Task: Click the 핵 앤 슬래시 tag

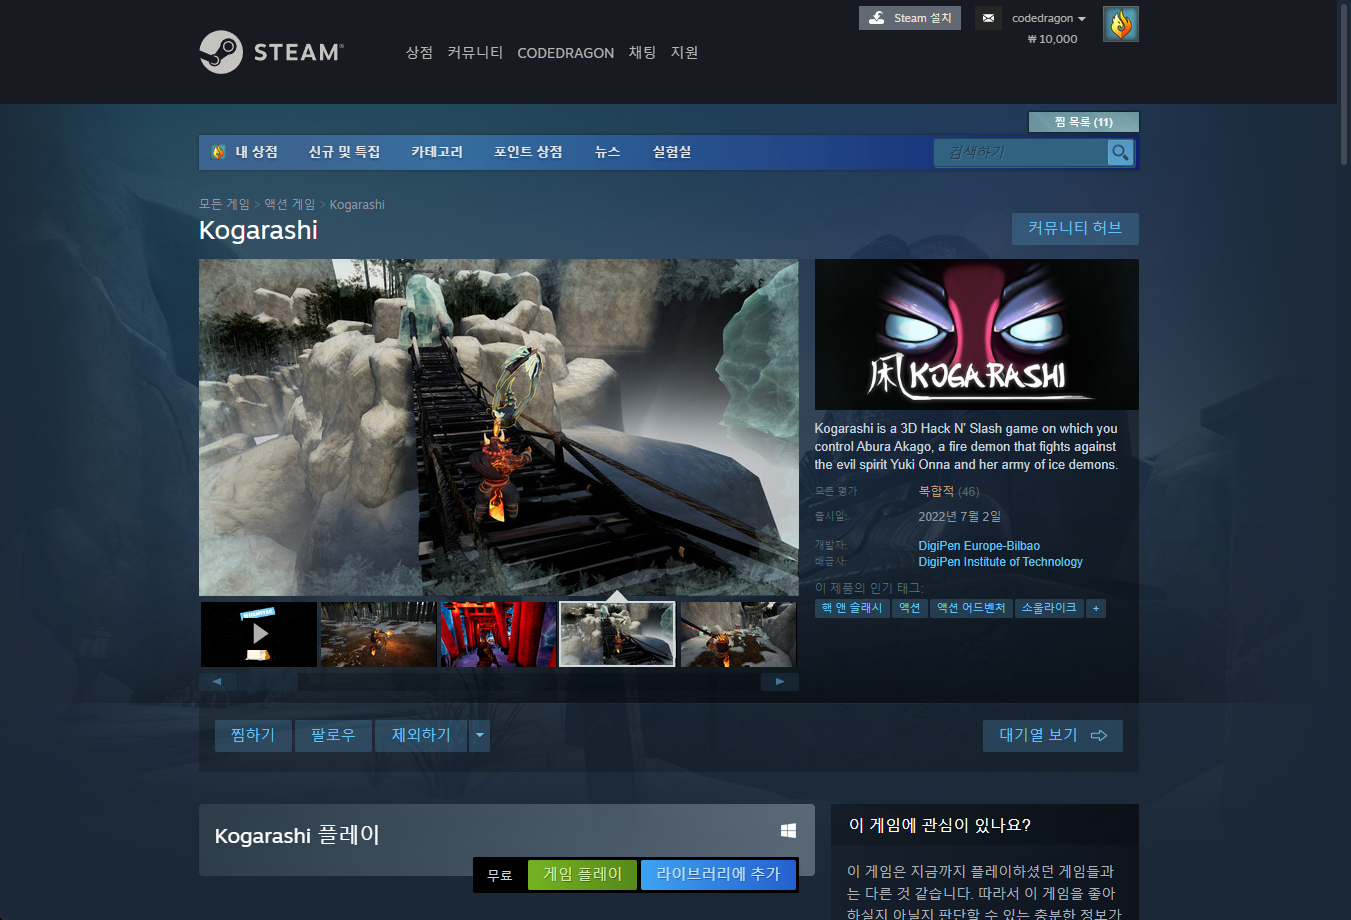Action: pyautogui.click(x=852, y=608)
